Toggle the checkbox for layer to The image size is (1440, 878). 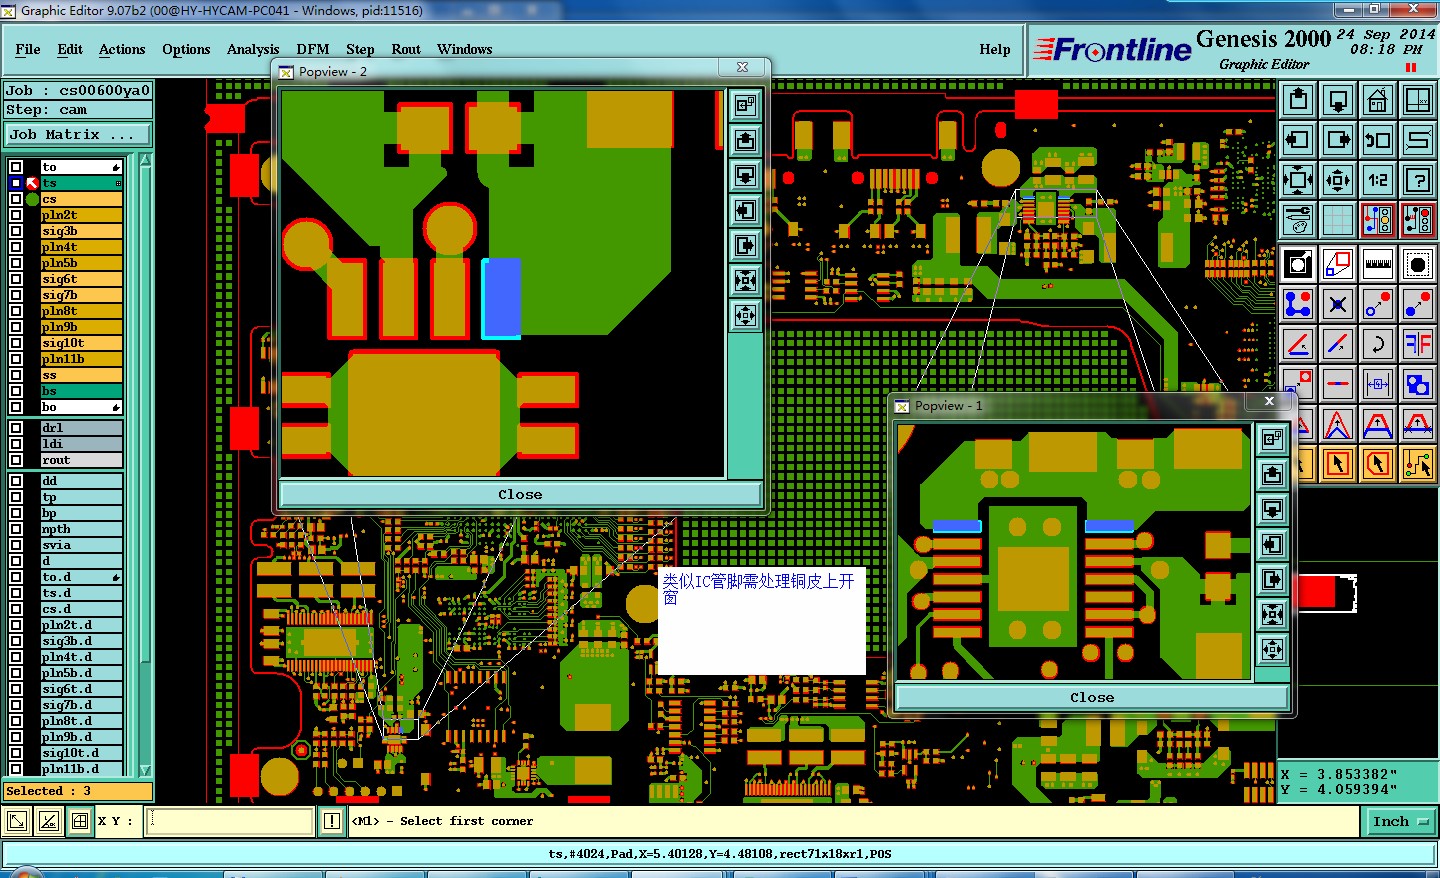(x=16, y=167)
